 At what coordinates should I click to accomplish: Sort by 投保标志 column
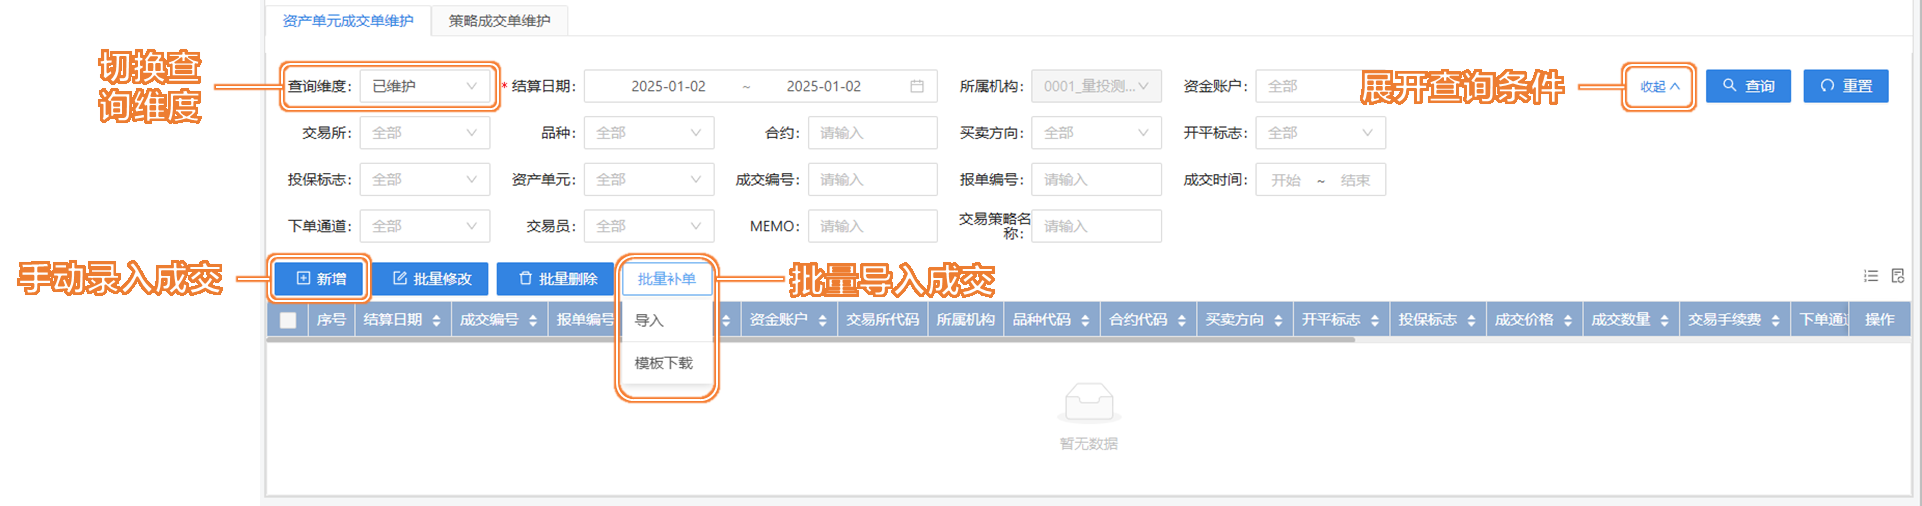click(x=1471, y=320)
